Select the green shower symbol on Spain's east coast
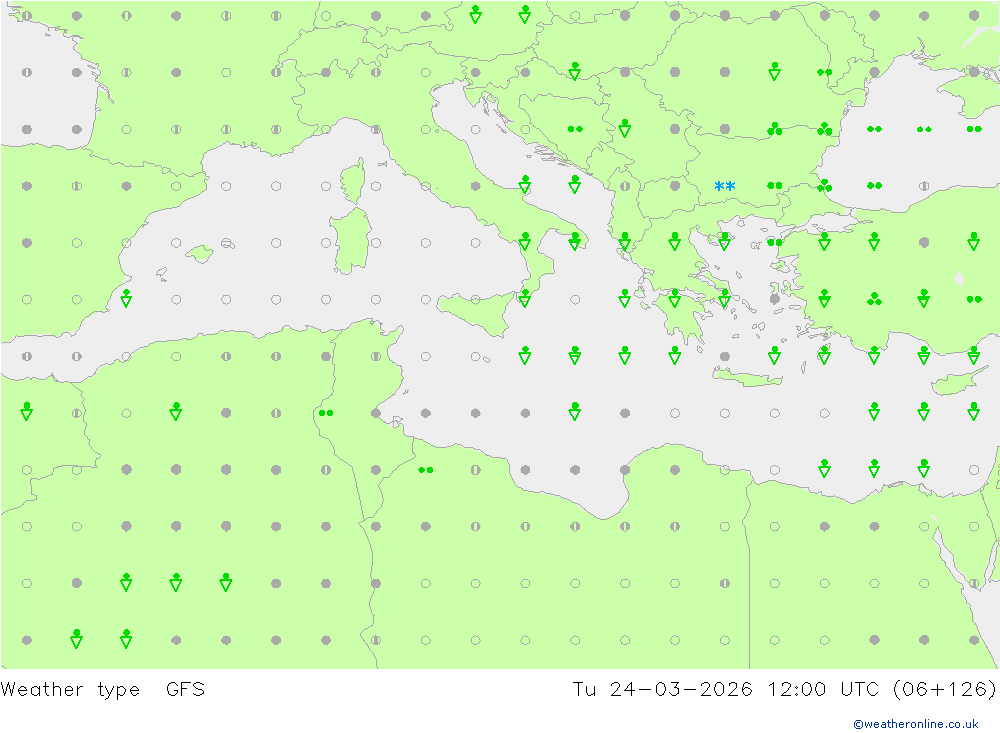The height and width of the screenshot is (733, 1000). (126, 298)
